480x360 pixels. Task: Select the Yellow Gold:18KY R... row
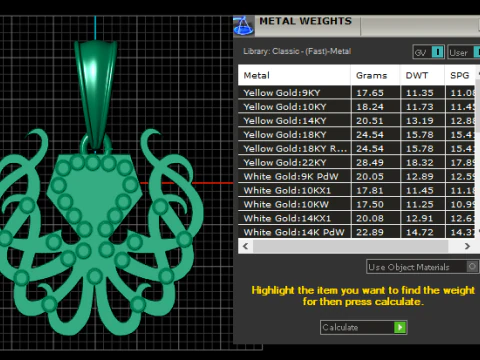357,149
